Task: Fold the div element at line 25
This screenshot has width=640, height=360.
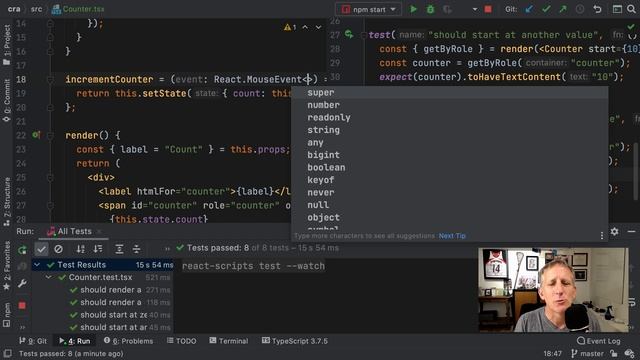Action: coord(50,178)
